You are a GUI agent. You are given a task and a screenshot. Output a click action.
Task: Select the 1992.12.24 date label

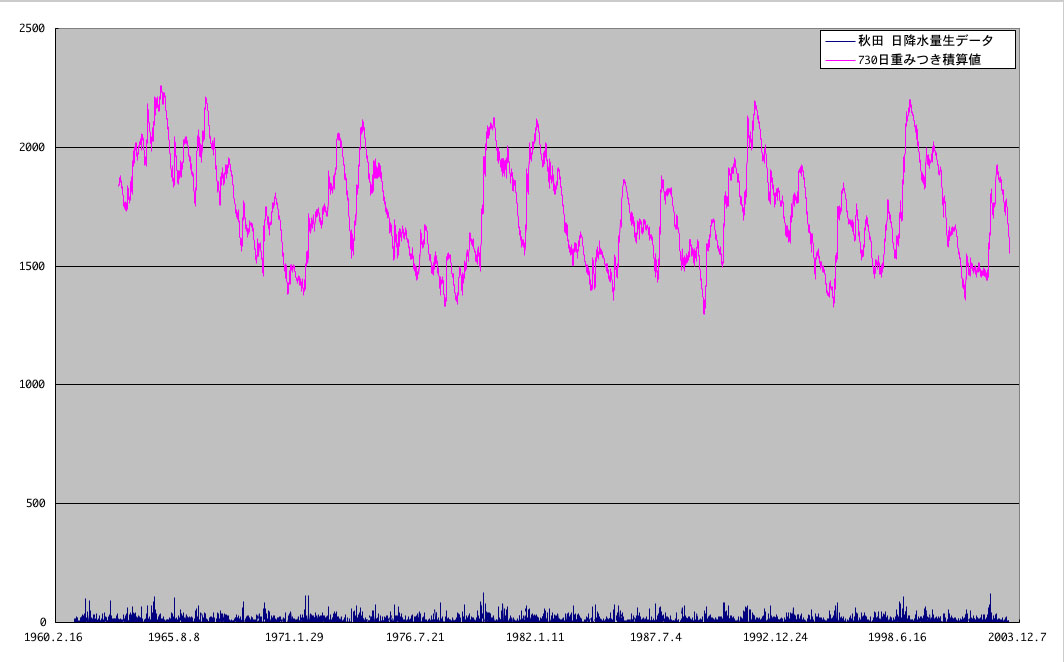point(776,637)
